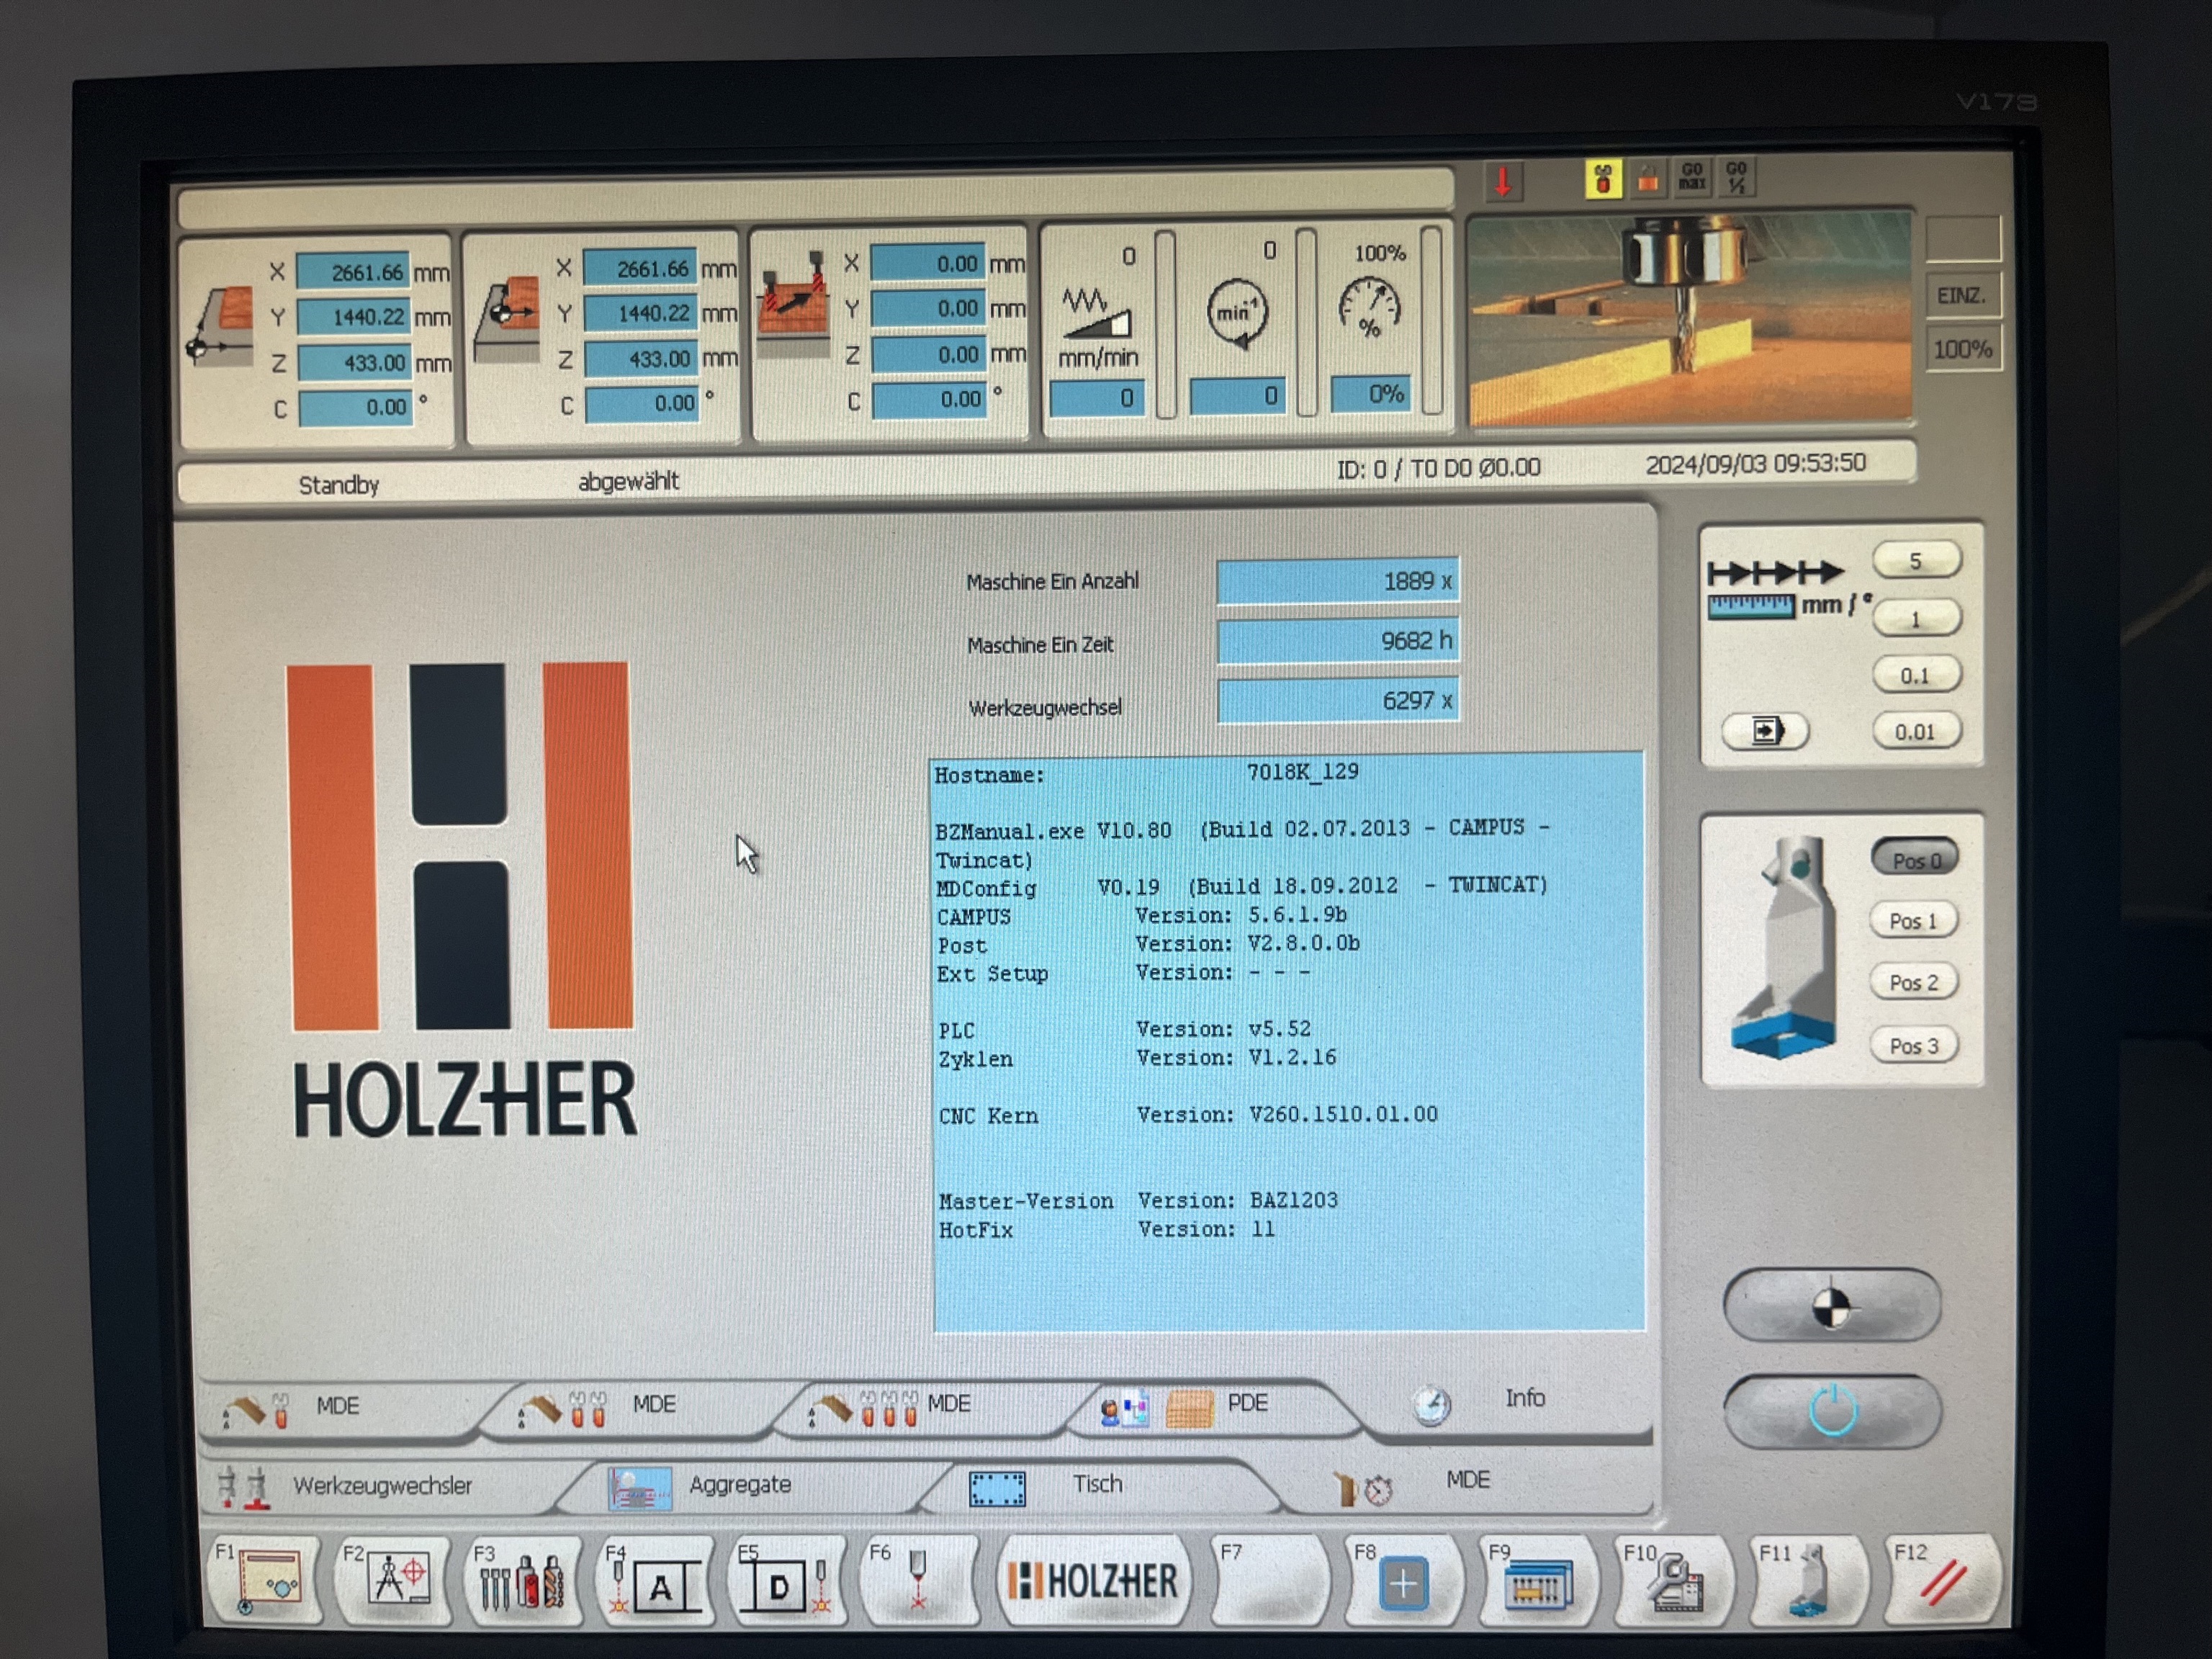The height and width of the screenshot is (1659, 2212).
Task: Click the feed rate vertical bar
Action: 1165,325
